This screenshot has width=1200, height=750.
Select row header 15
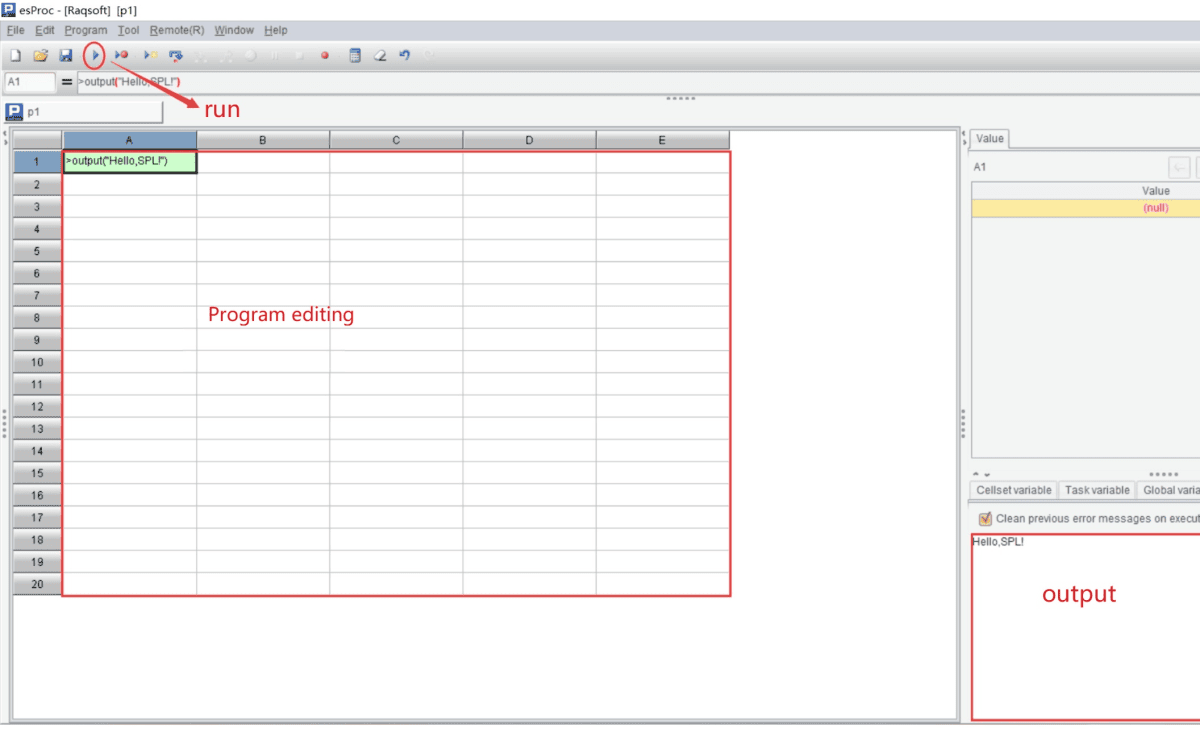tap(37, 473)
